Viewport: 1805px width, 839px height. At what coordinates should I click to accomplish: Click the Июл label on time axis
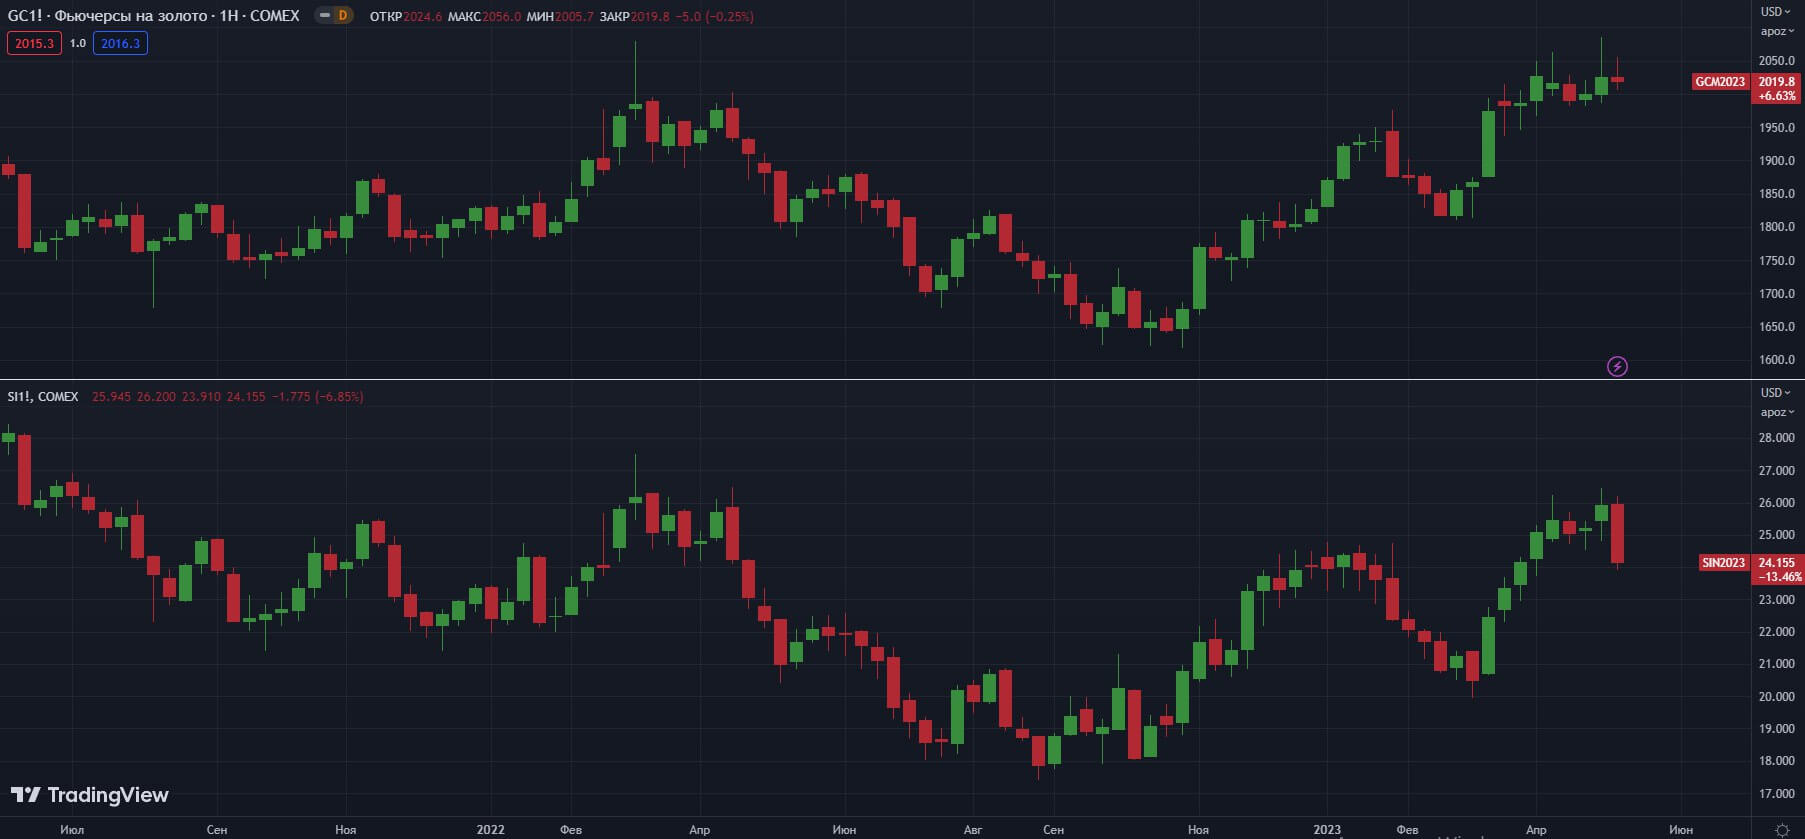point(72,830)
